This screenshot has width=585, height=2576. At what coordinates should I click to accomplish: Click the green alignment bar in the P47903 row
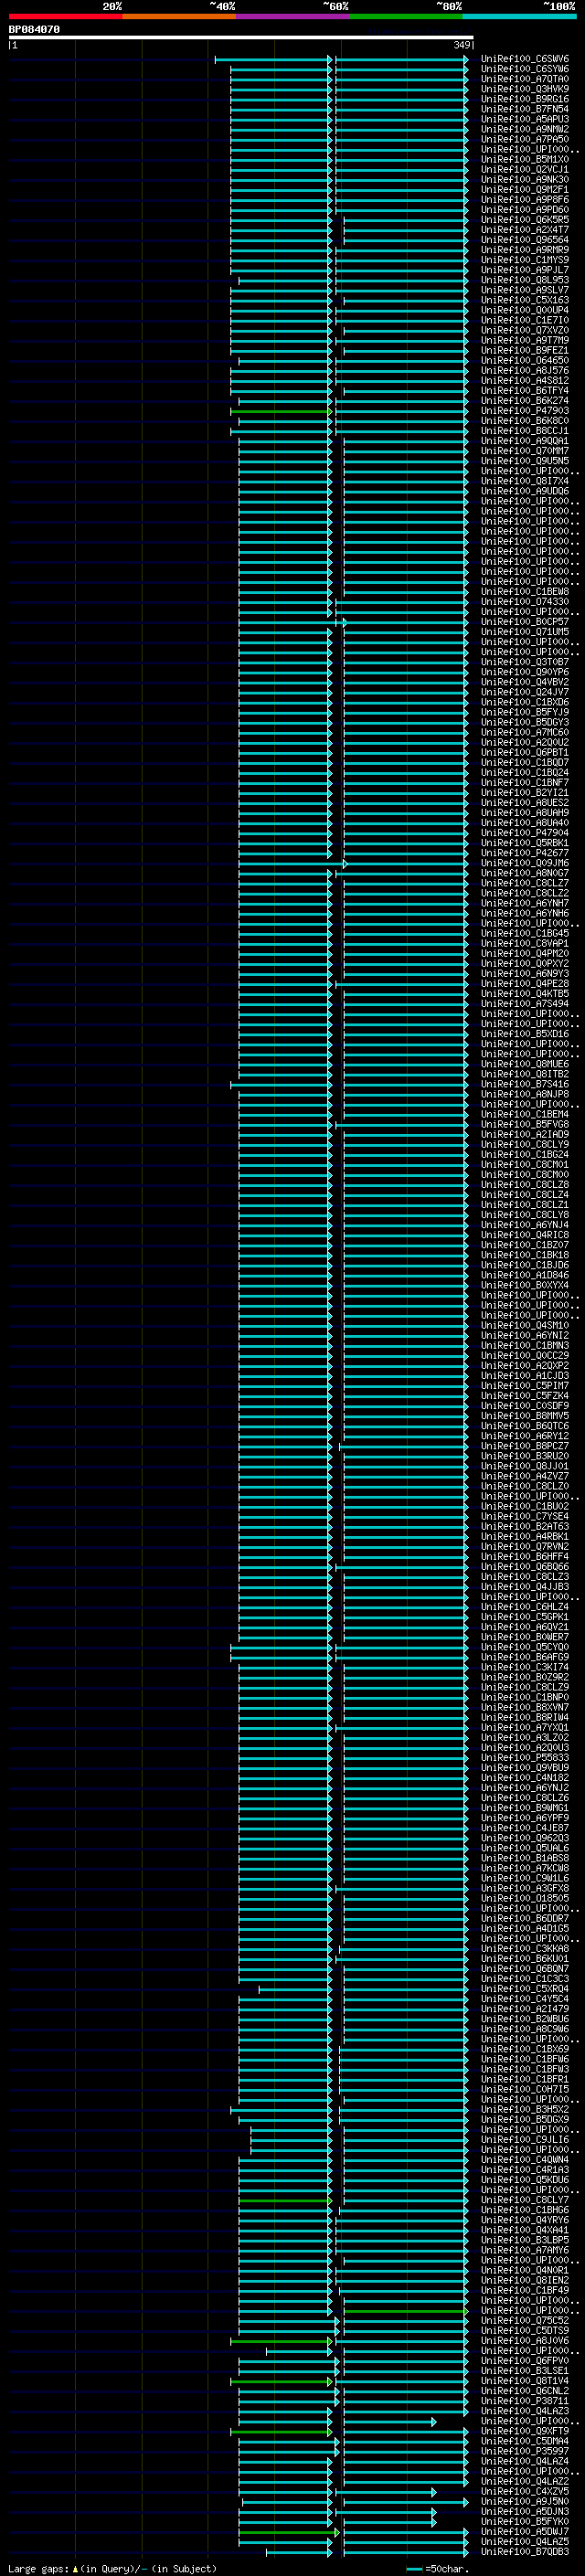click(280, 411)
